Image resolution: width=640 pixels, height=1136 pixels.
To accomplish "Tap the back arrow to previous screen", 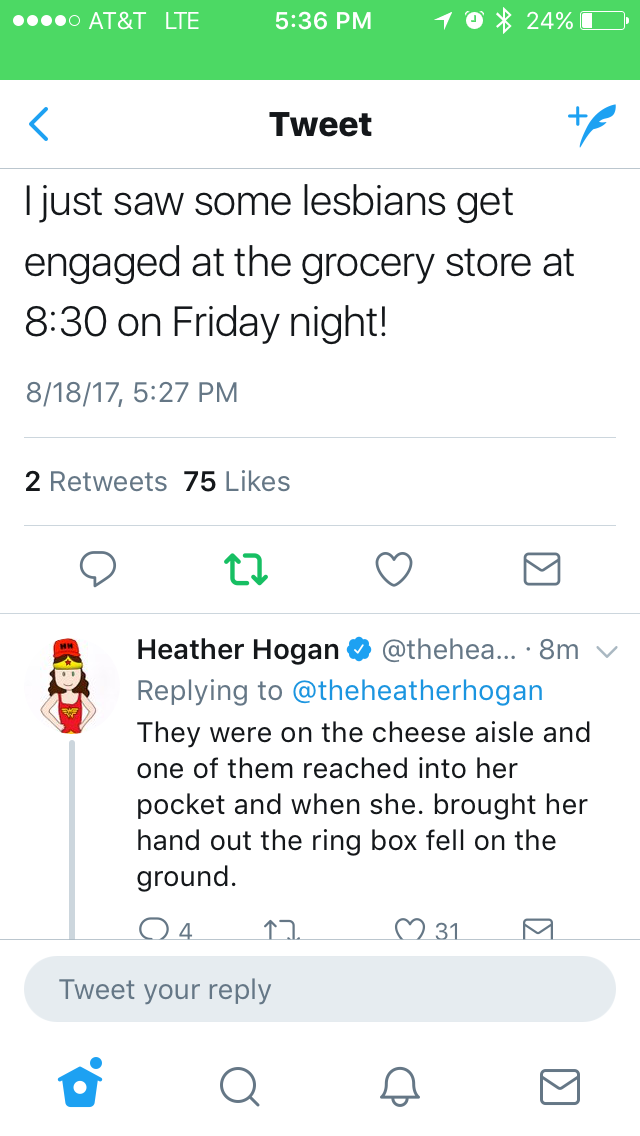I will click(38, 124).
